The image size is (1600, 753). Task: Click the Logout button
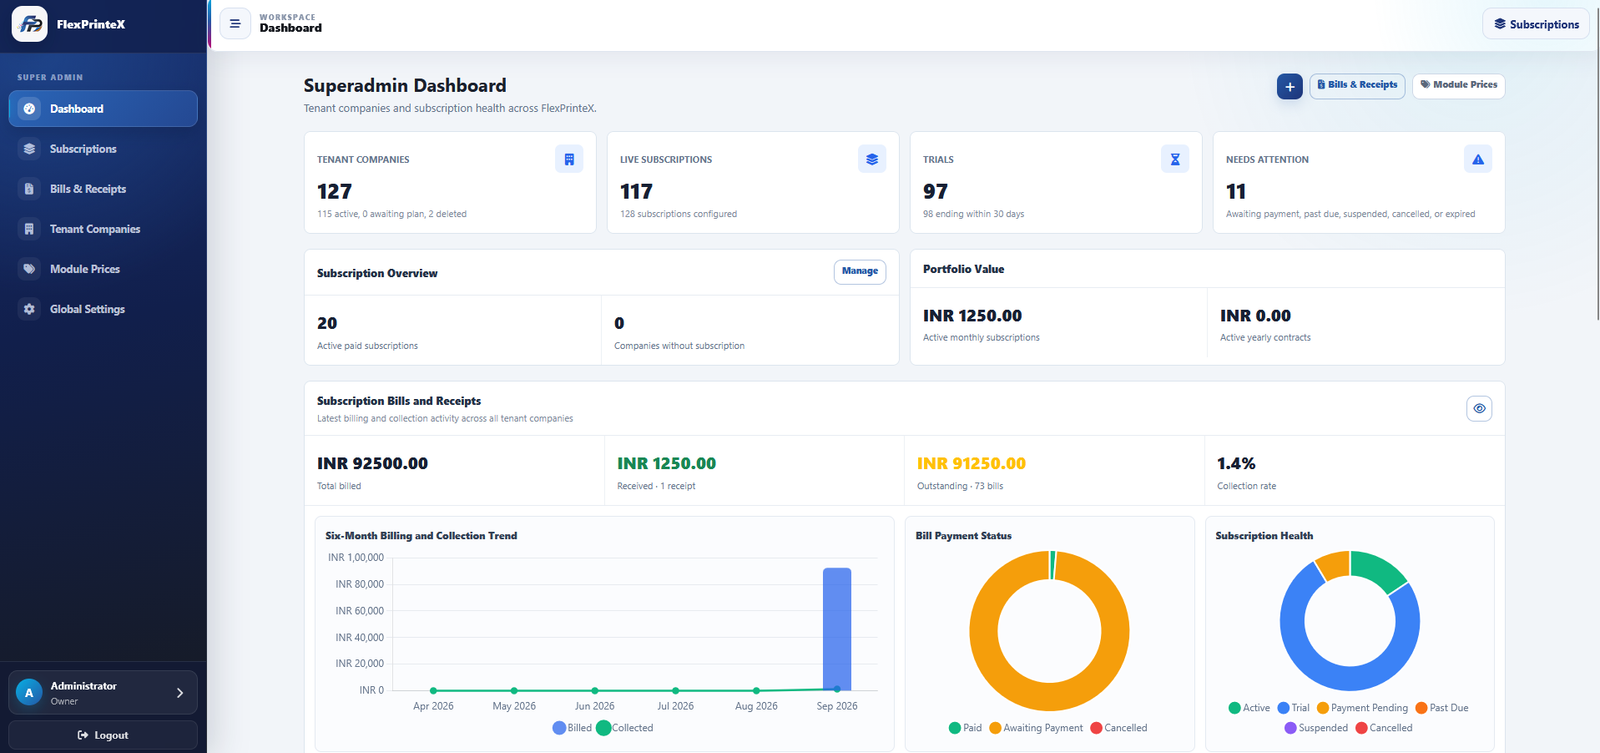click(103, 735)
